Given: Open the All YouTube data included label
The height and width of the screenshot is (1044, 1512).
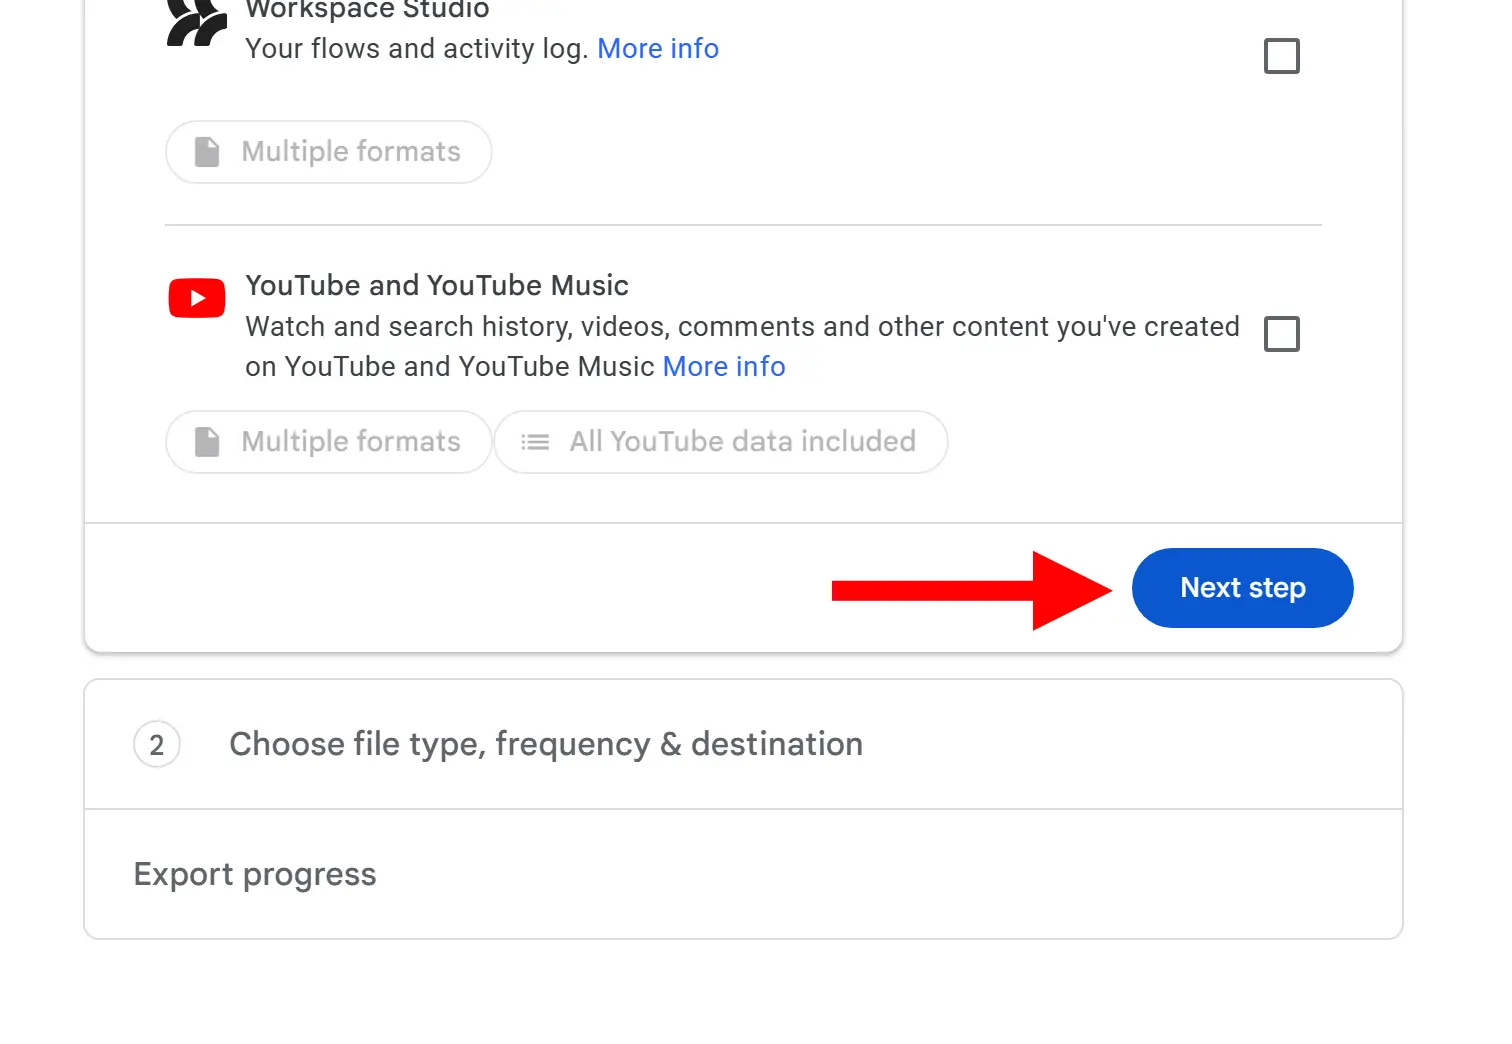Looking at the screenshot, I should click(742, 442).
